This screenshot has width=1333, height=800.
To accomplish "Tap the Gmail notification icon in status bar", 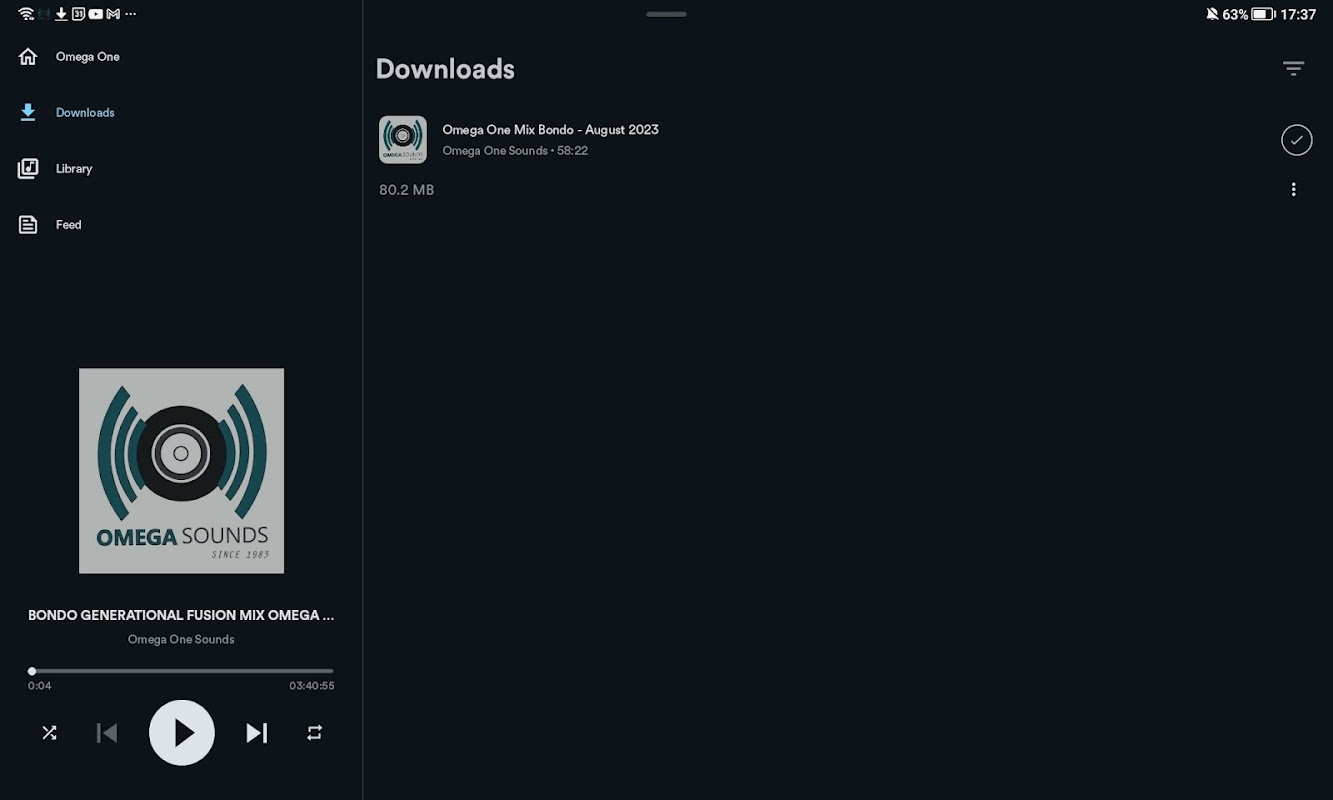I will click(x=113, y=14).
